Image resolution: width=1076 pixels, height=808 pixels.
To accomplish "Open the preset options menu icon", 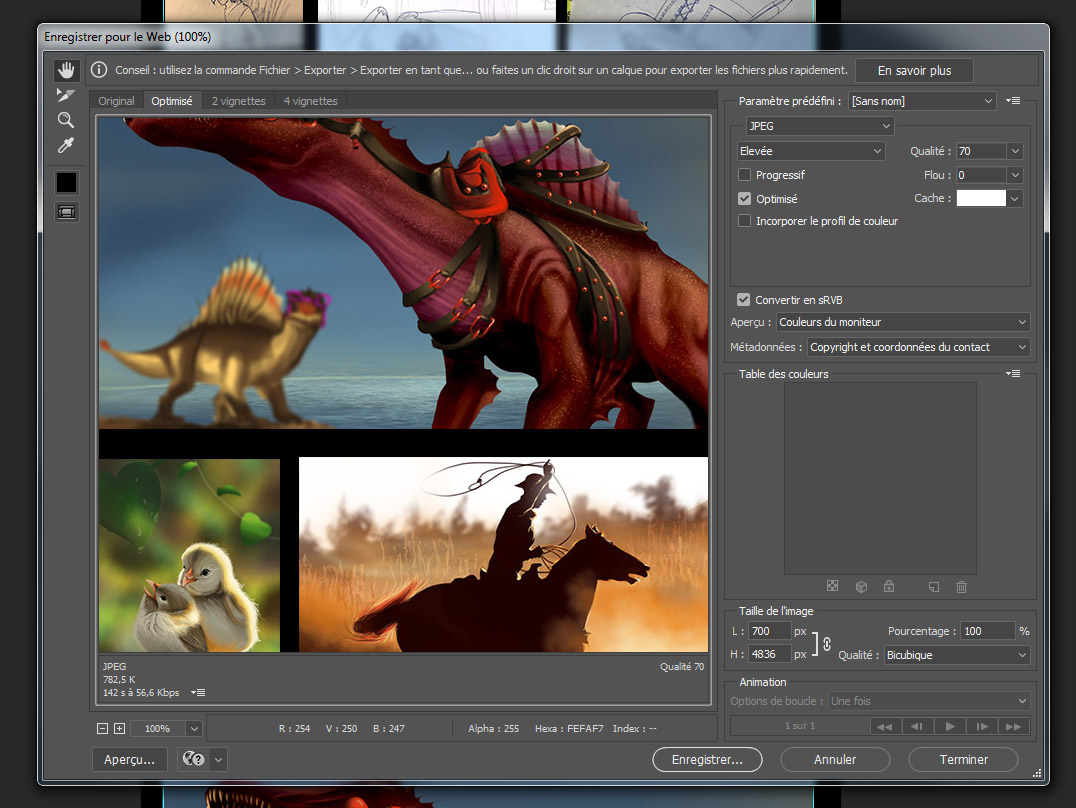I will [1013, 101].
